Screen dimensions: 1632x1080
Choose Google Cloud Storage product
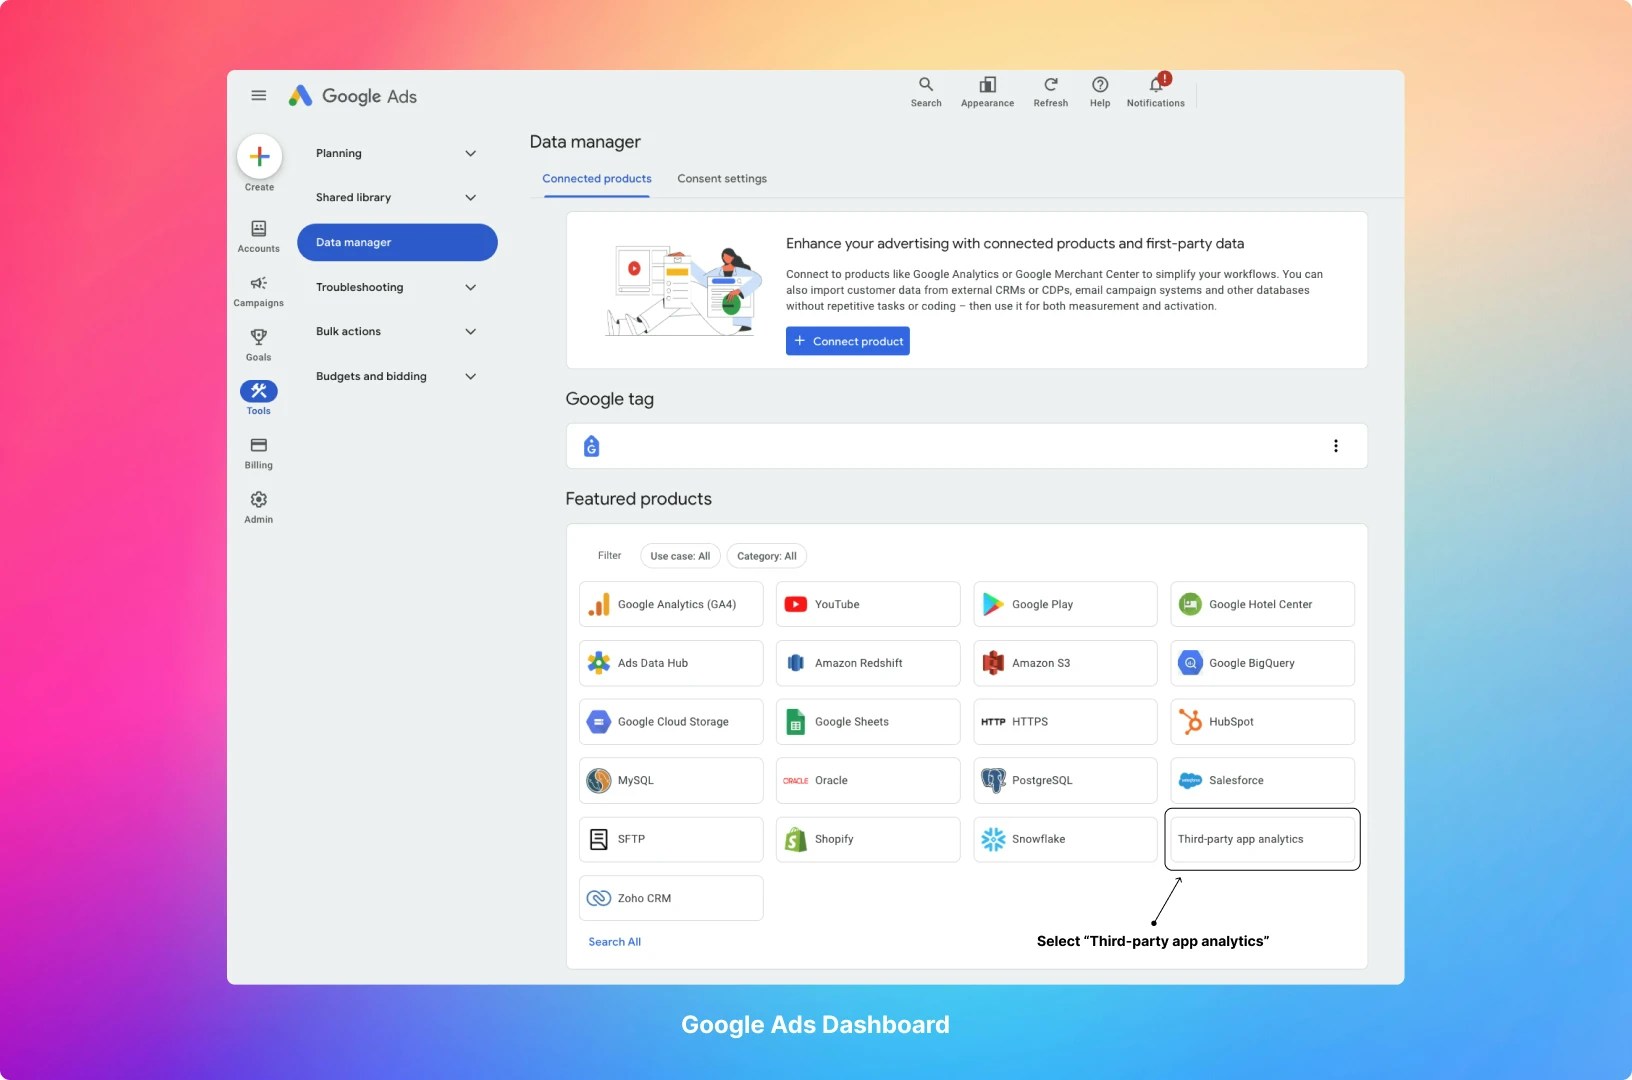pyautogui.click(x=671, y=722)
